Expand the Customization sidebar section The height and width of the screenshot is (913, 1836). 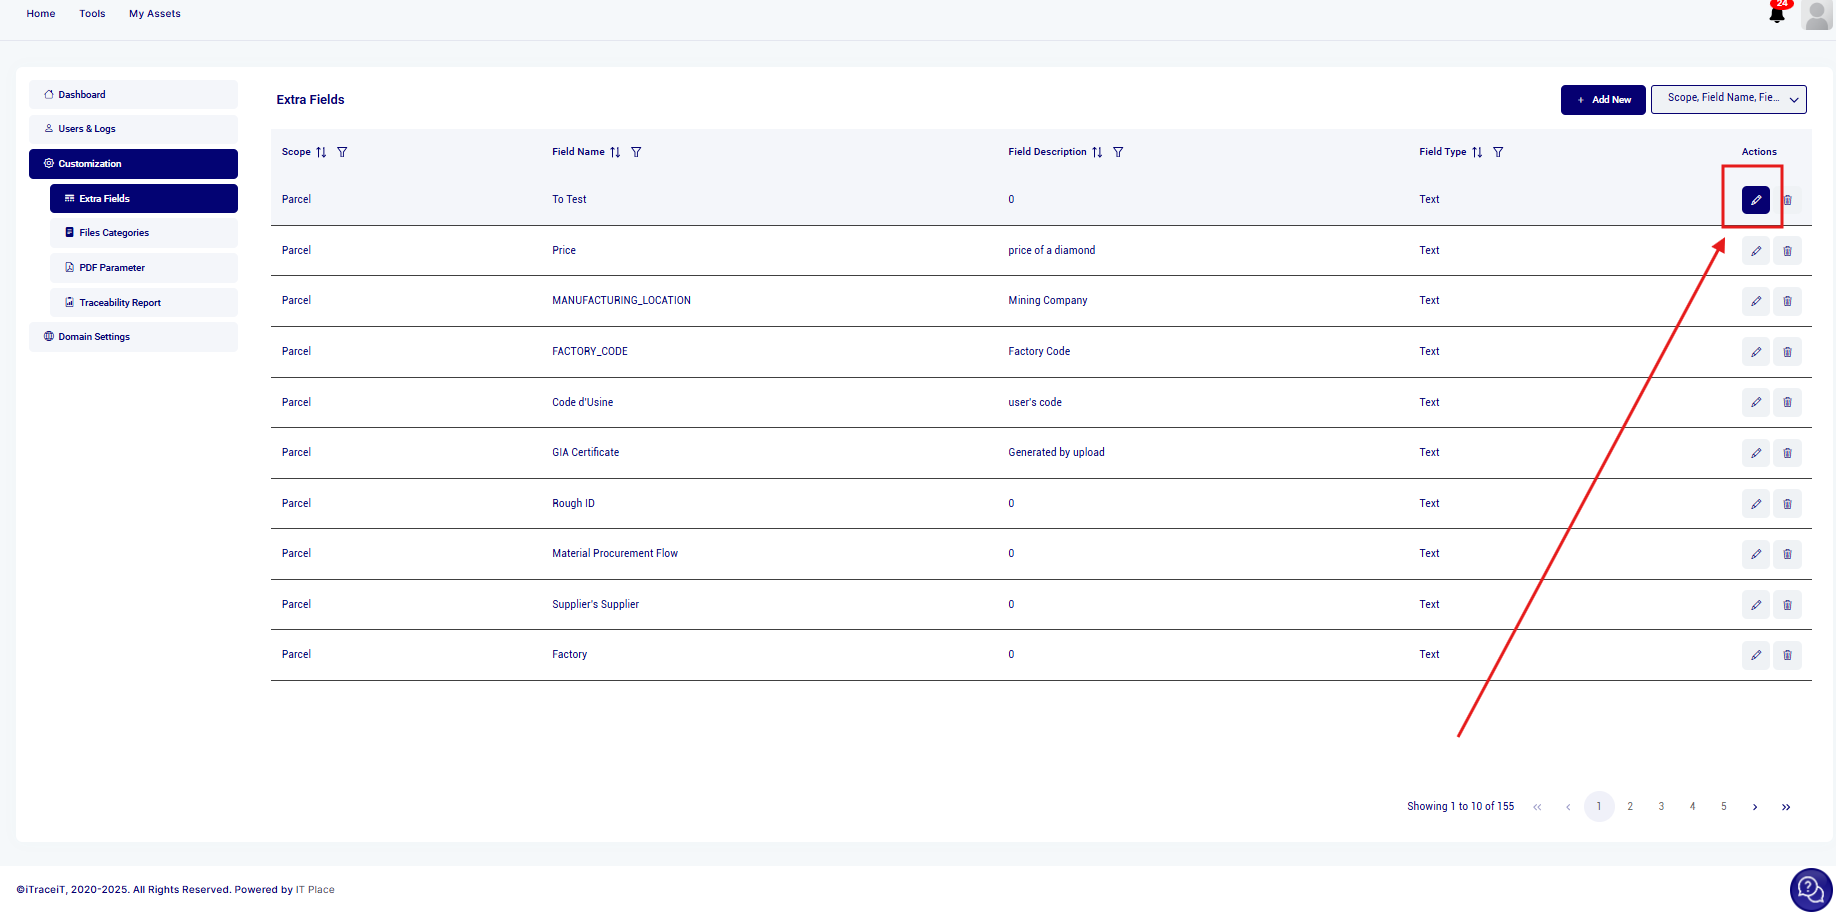click(133, 164)
